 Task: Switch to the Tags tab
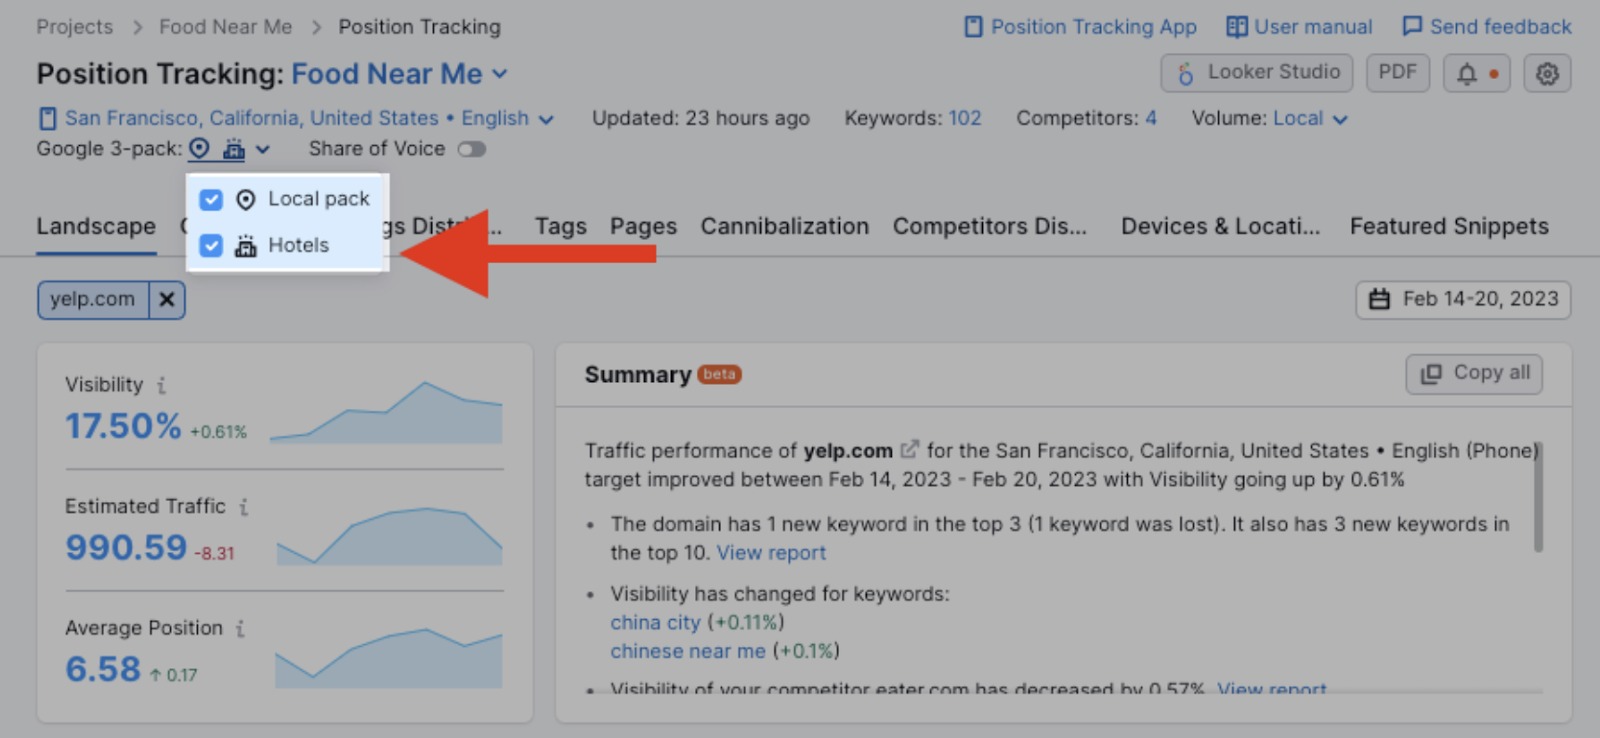point(560,227)
